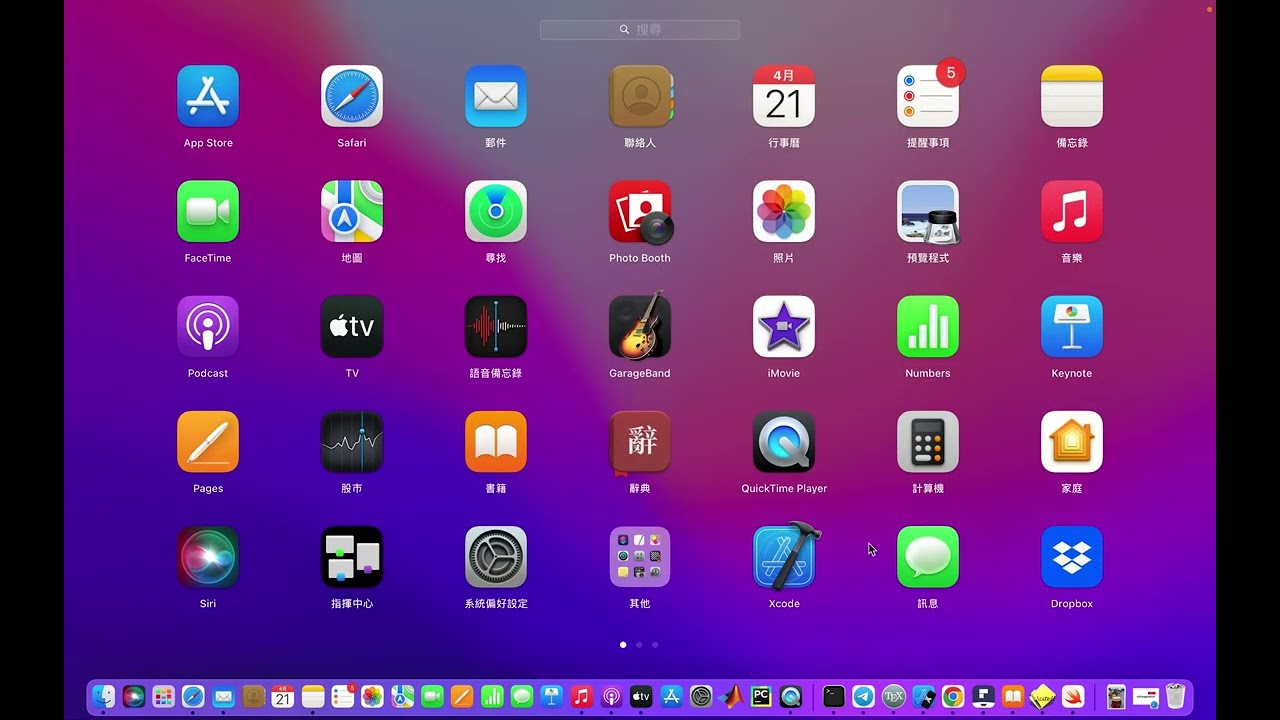Launch FaceTime from the Launchpad grid

(x=208, y=211)
